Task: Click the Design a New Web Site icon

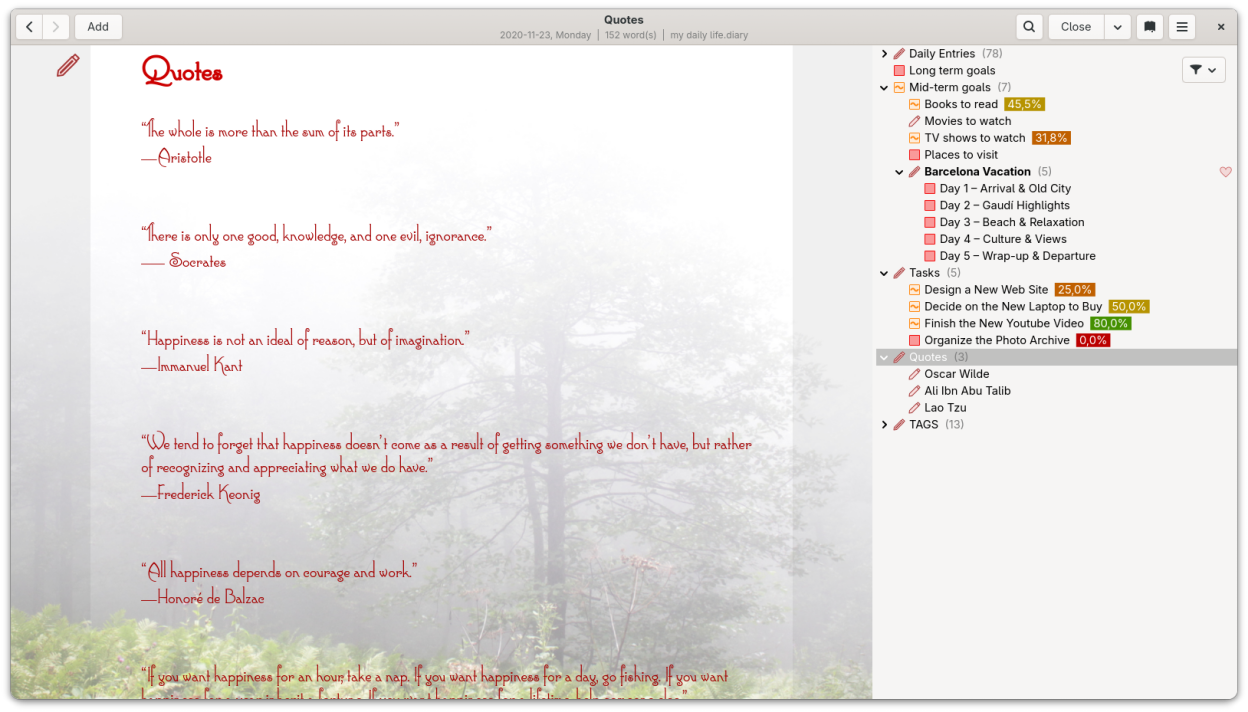Action: (x=914, y=290)
